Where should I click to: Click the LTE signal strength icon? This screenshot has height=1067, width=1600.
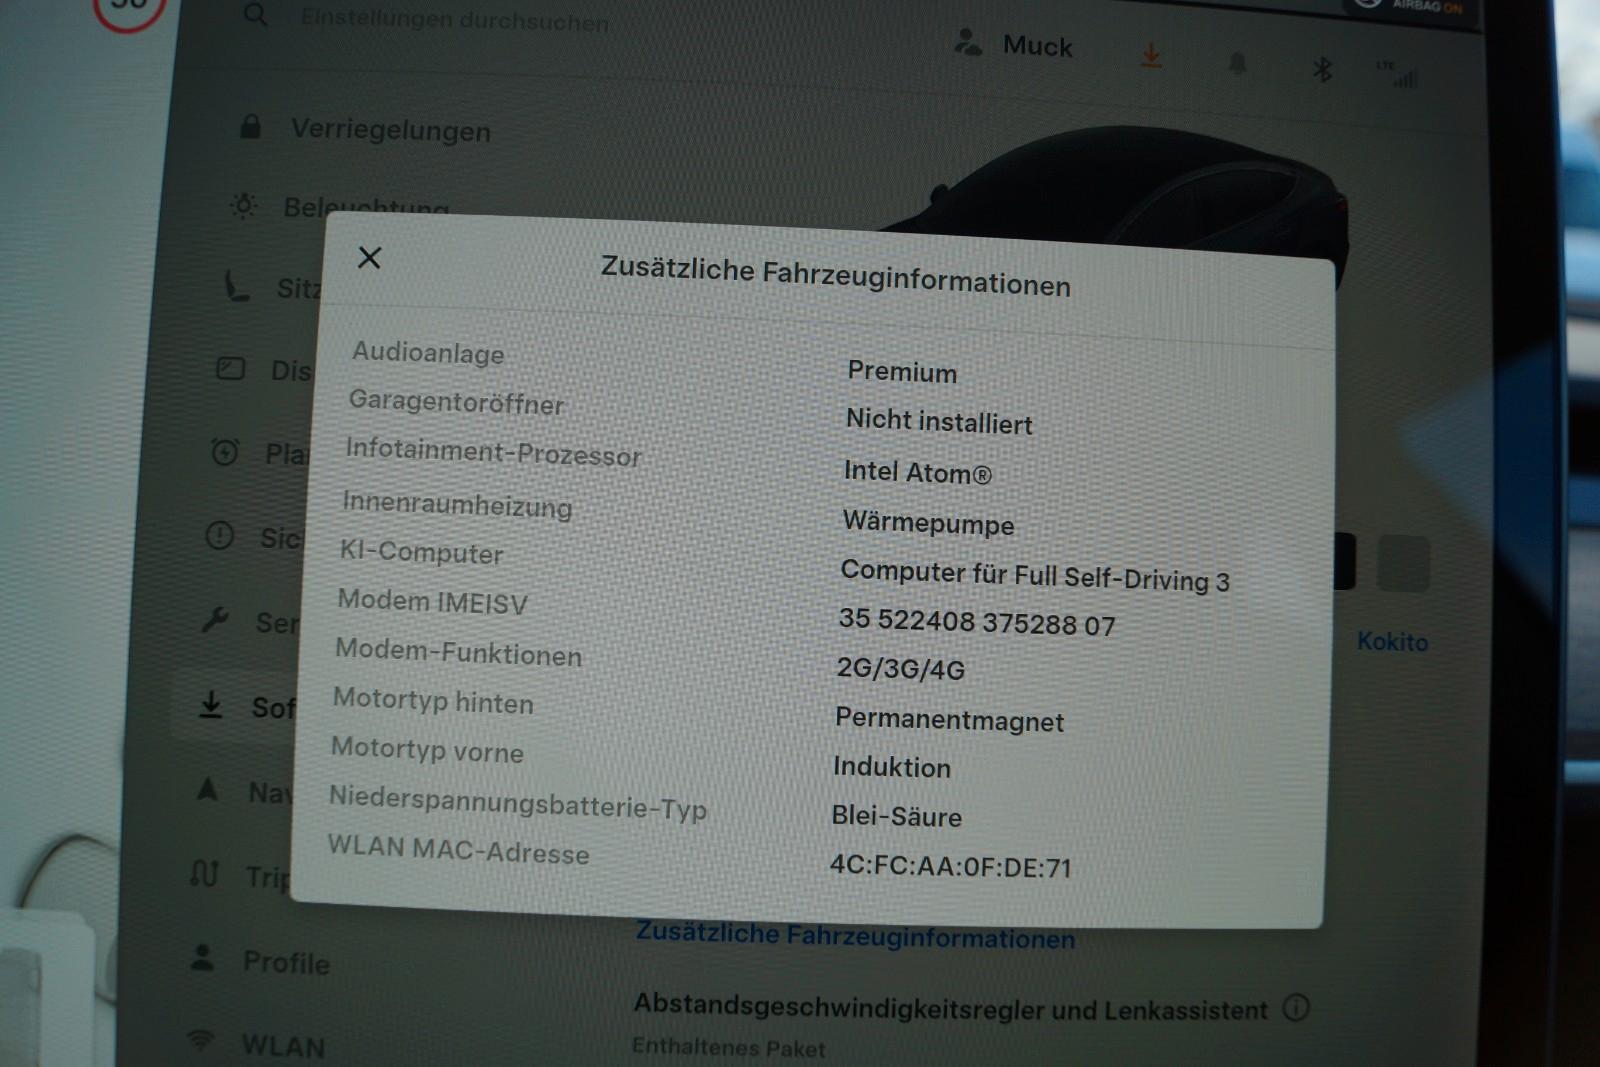pos(1398,73)
